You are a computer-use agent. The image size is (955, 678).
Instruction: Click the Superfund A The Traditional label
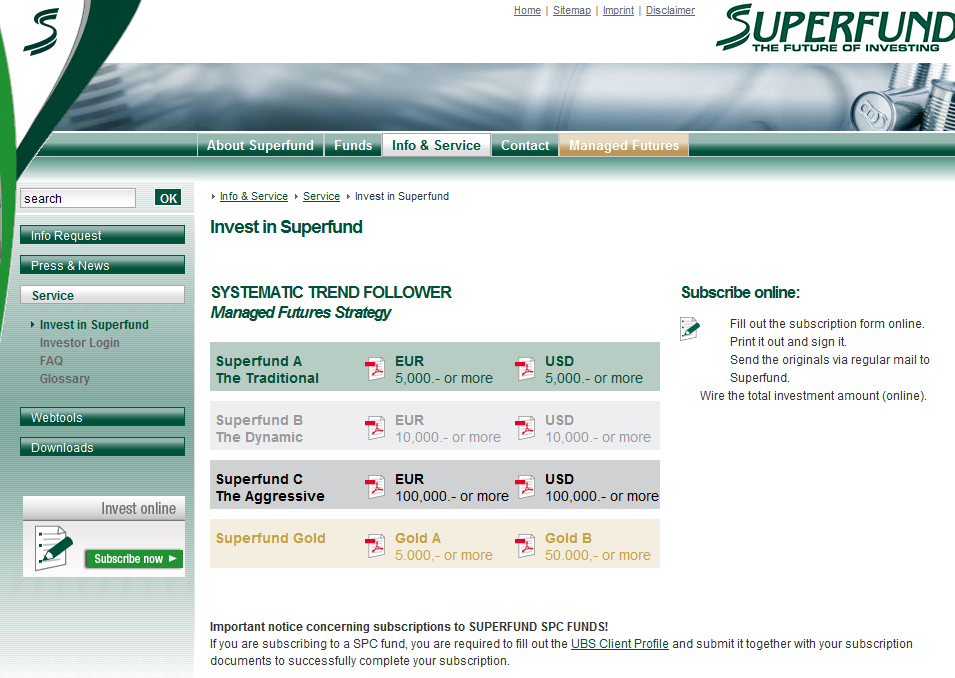coord(267,370)
